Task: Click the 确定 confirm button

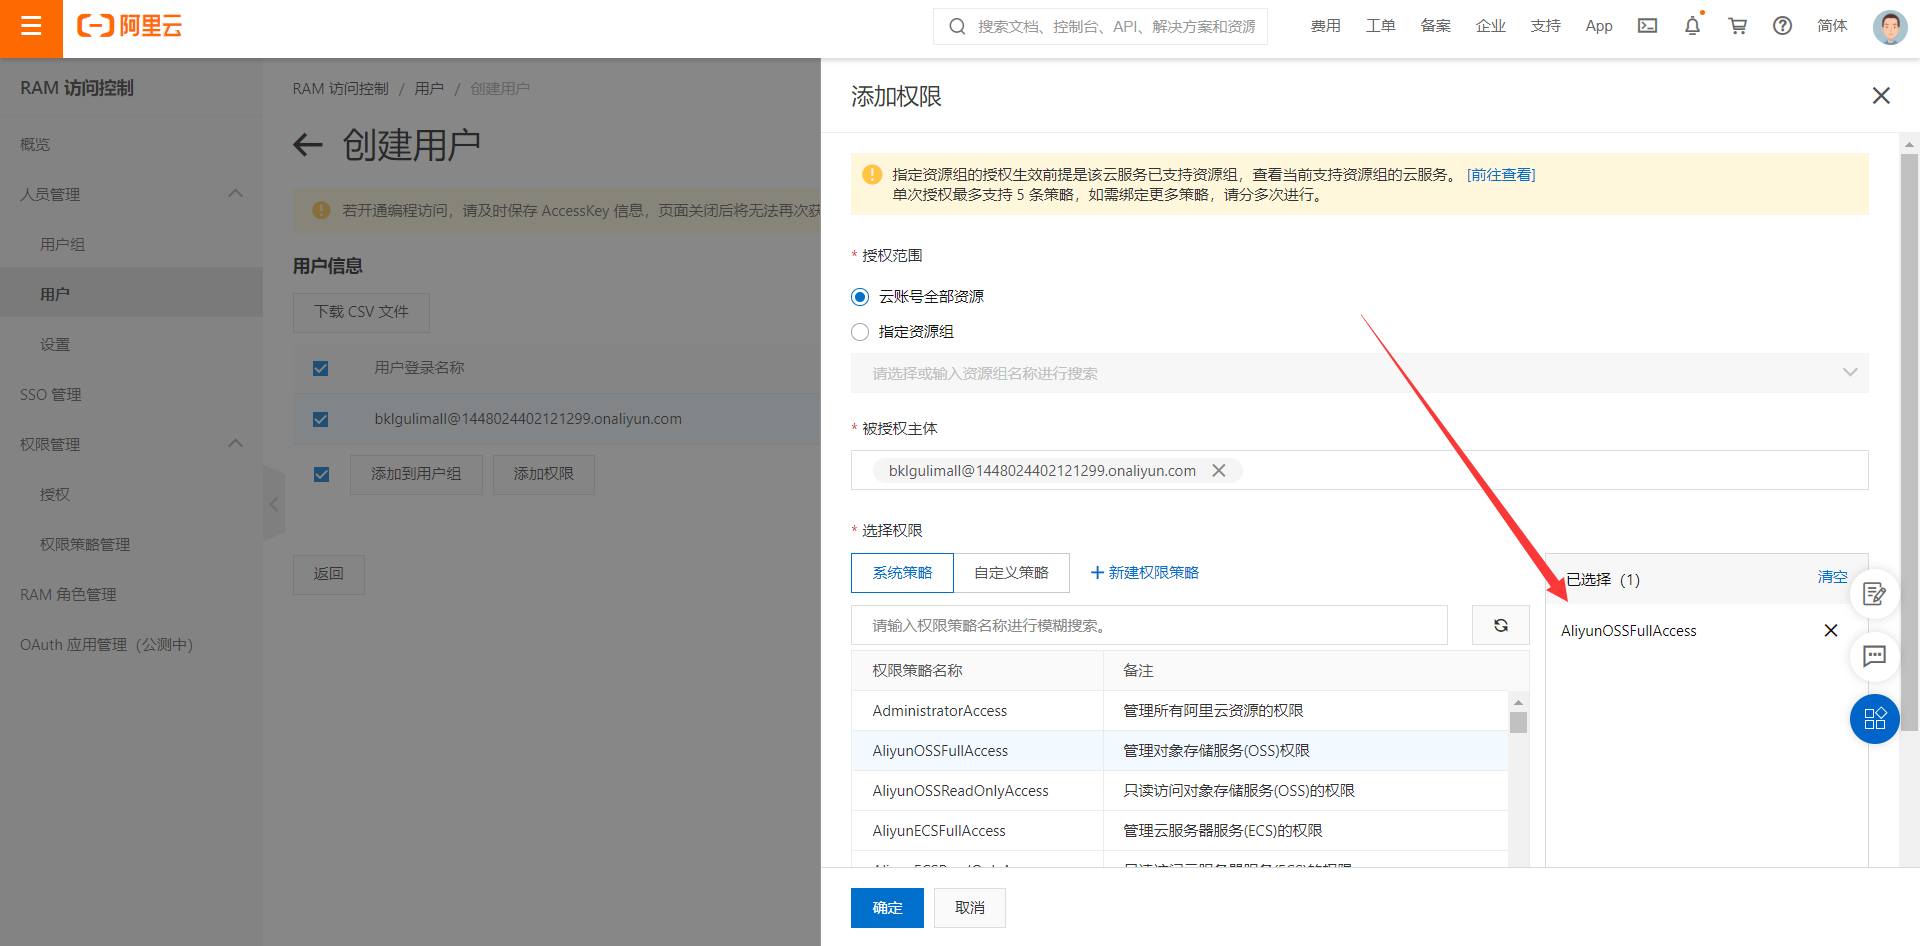Action: [x=886, y=907]
